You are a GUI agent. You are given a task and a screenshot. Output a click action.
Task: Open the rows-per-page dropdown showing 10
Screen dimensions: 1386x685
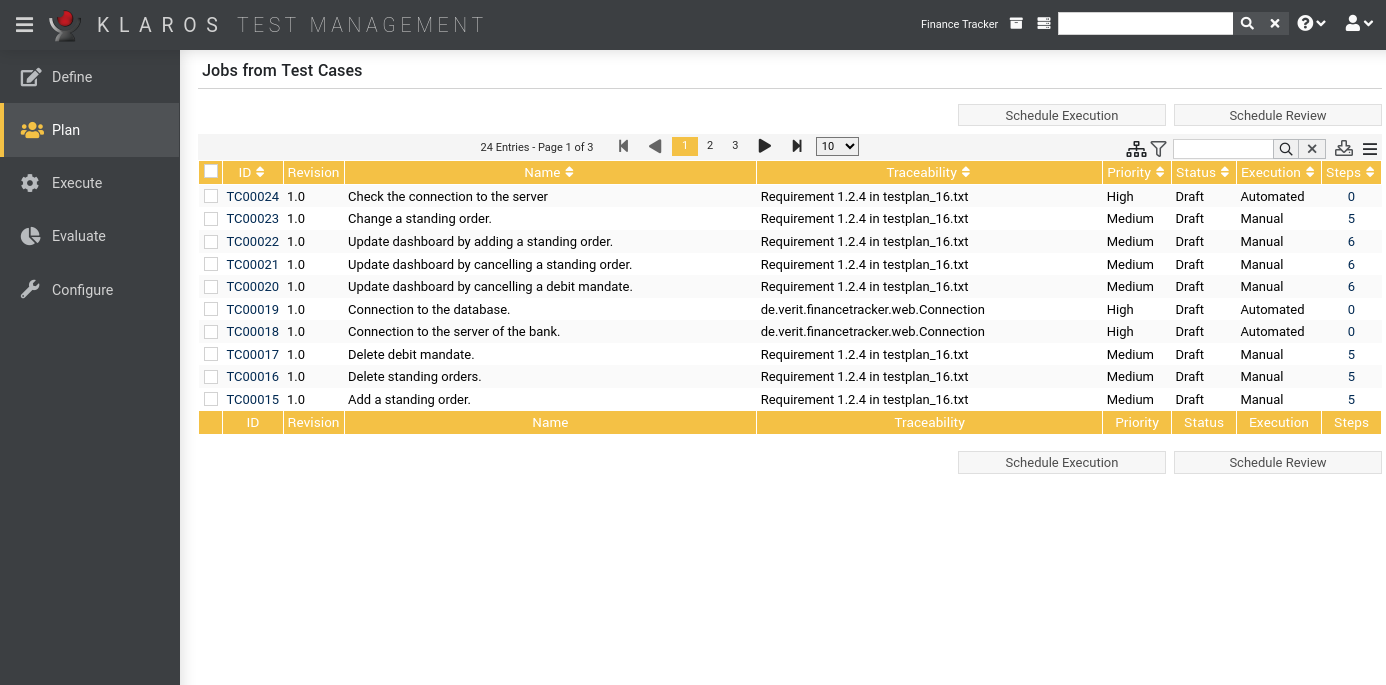[x=837, y=146]
